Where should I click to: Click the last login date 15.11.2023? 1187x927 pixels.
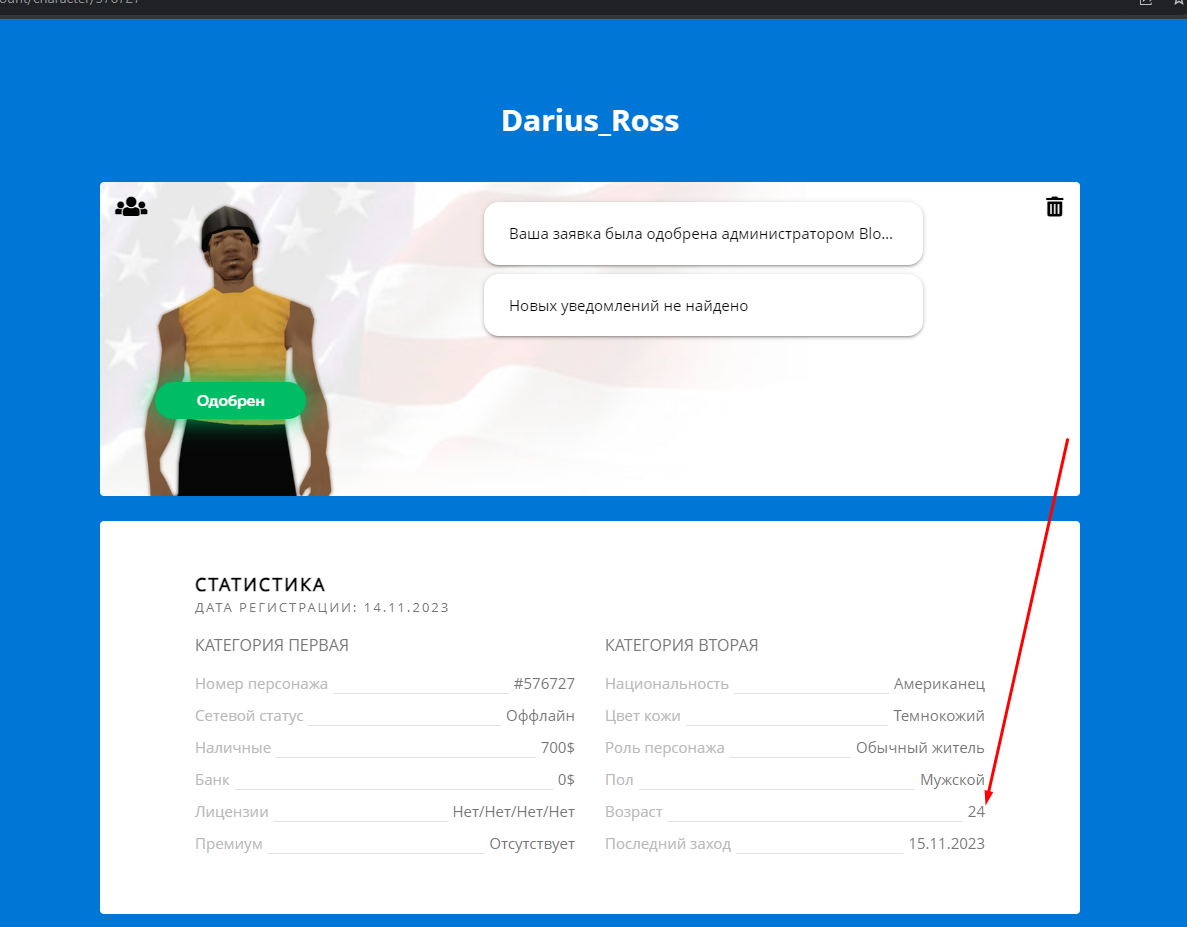(x=946, y=844)
